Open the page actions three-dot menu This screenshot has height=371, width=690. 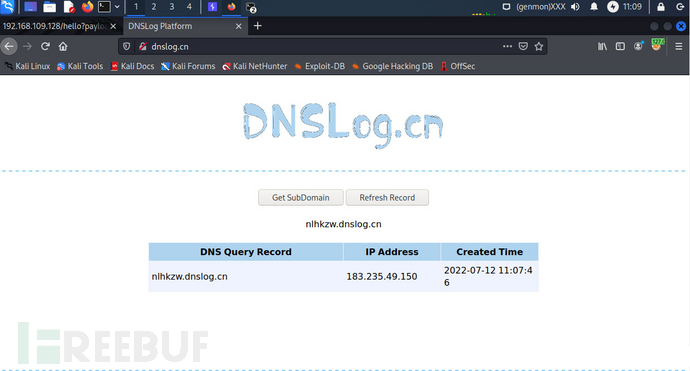click(x=507, y=46)
